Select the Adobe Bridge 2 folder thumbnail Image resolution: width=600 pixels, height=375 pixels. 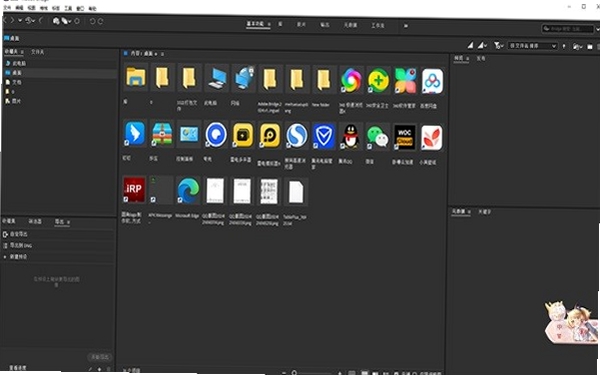pos(270,79)
